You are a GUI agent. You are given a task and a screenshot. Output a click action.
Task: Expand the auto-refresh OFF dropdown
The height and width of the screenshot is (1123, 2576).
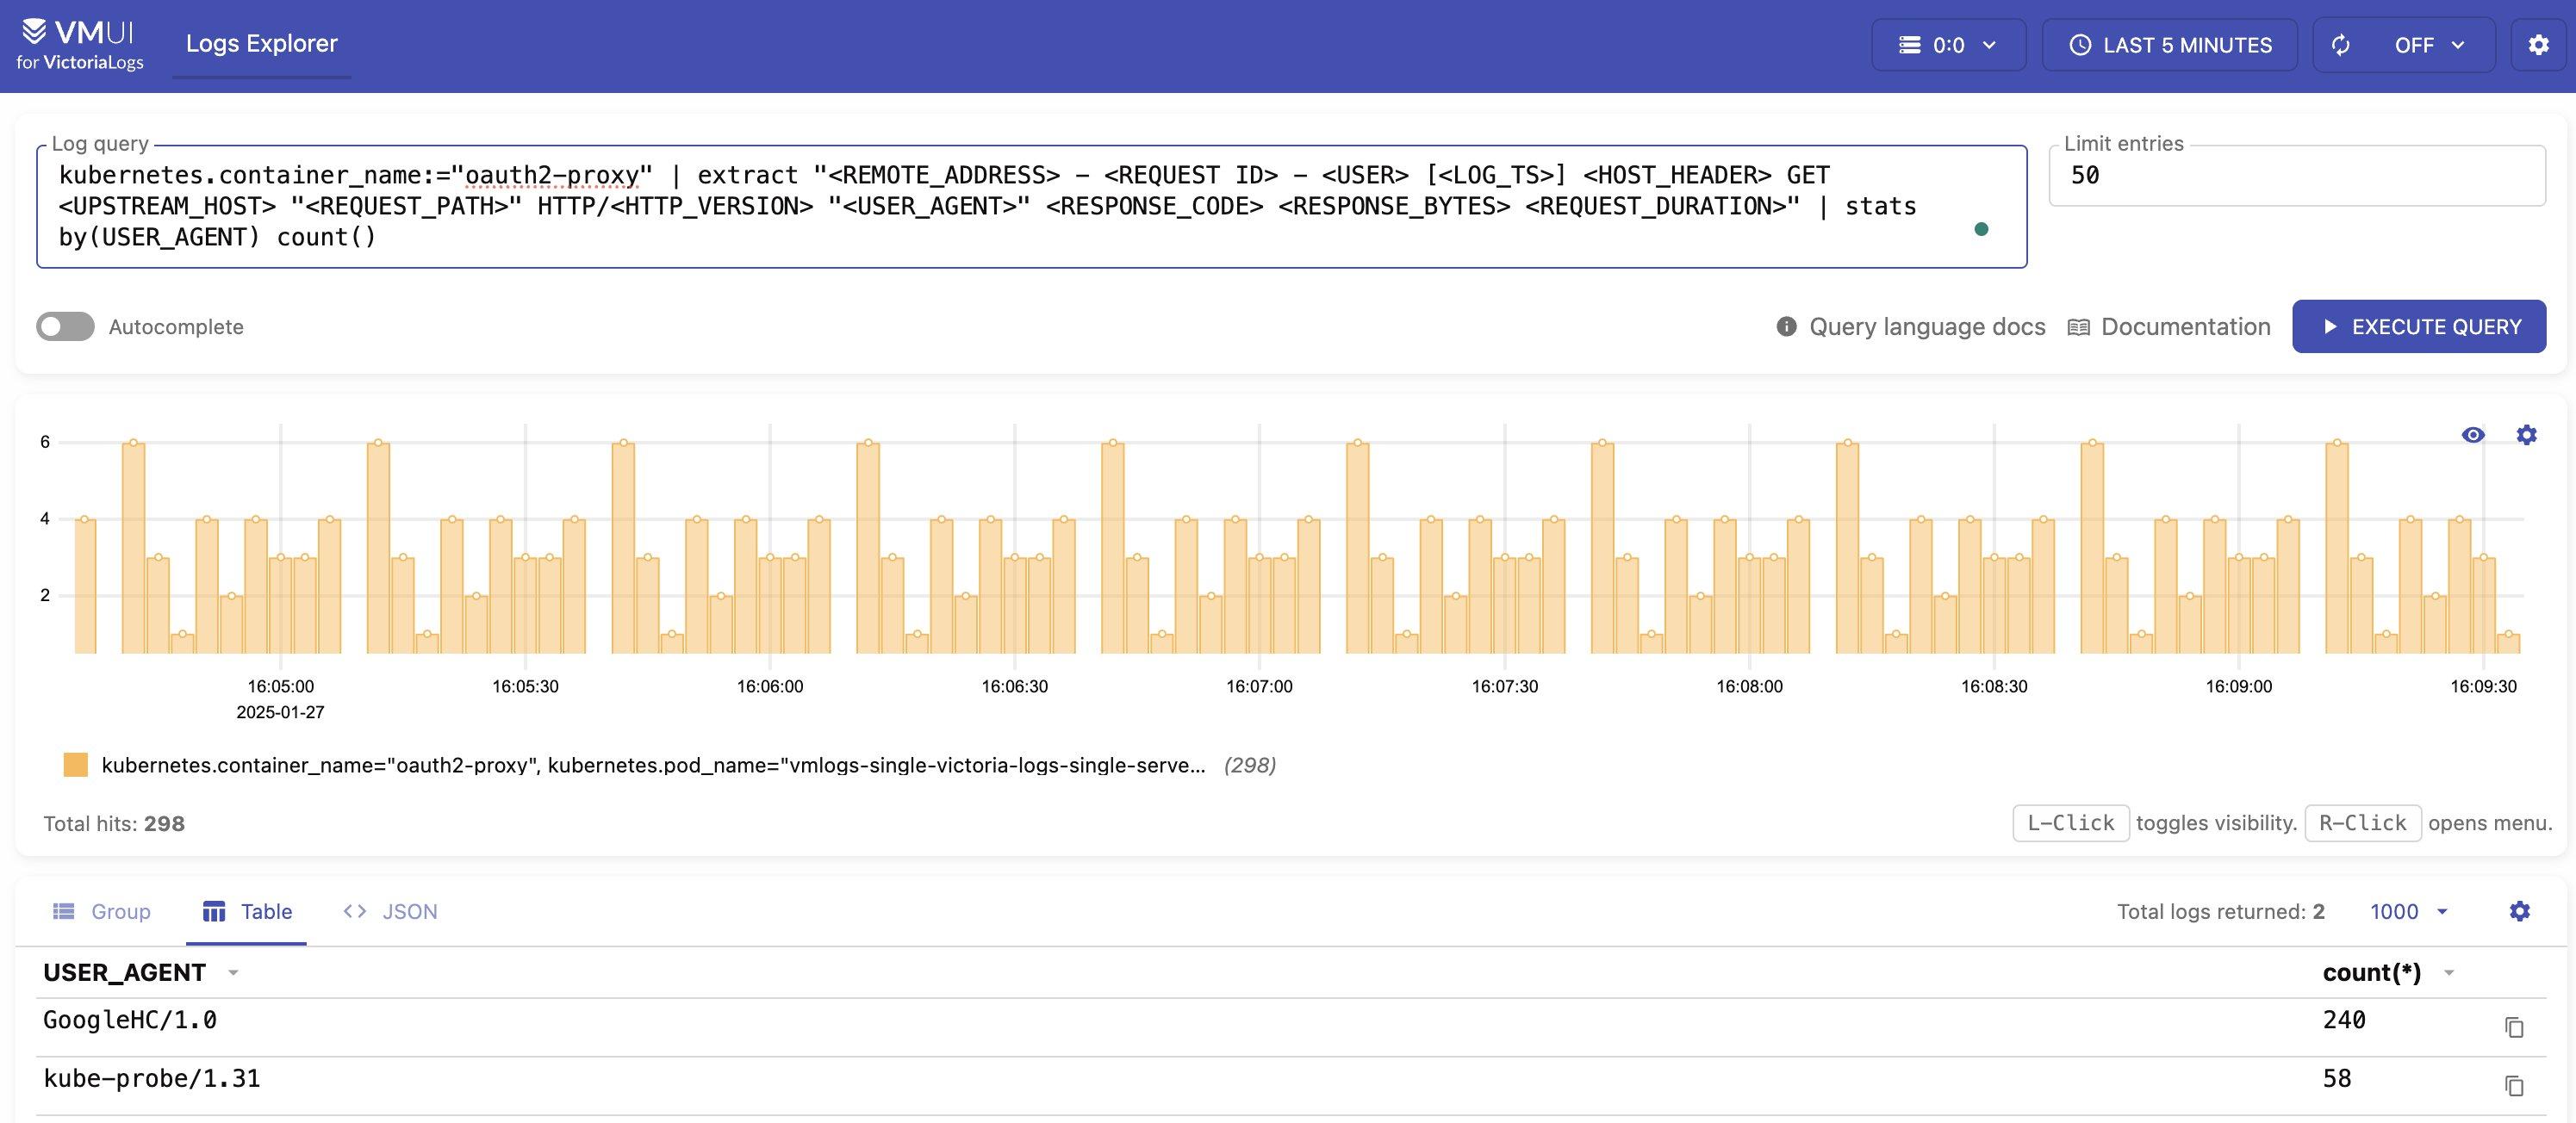click(2429, 45)
